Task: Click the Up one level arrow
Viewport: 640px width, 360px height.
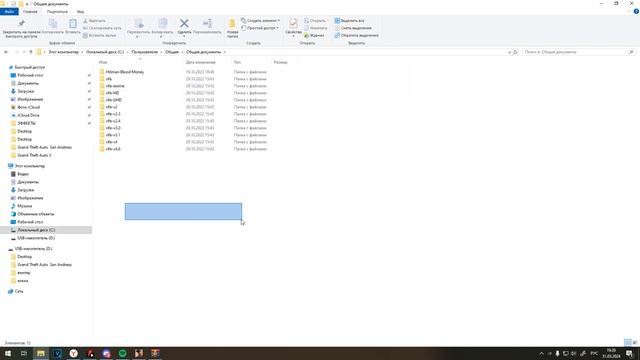Action: point(31,52)
